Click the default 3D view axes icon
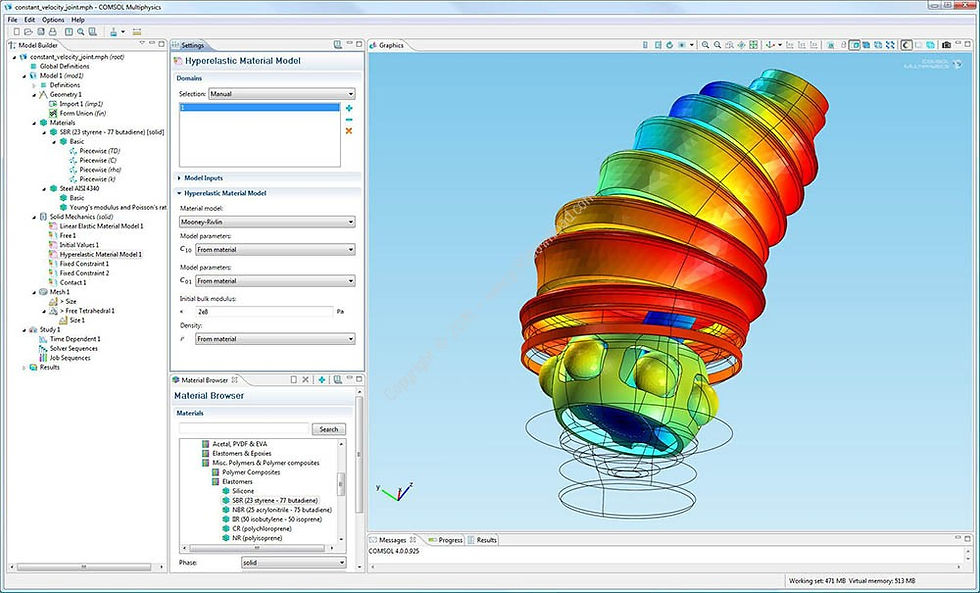980x593 pixels. [x=770, y=45]
